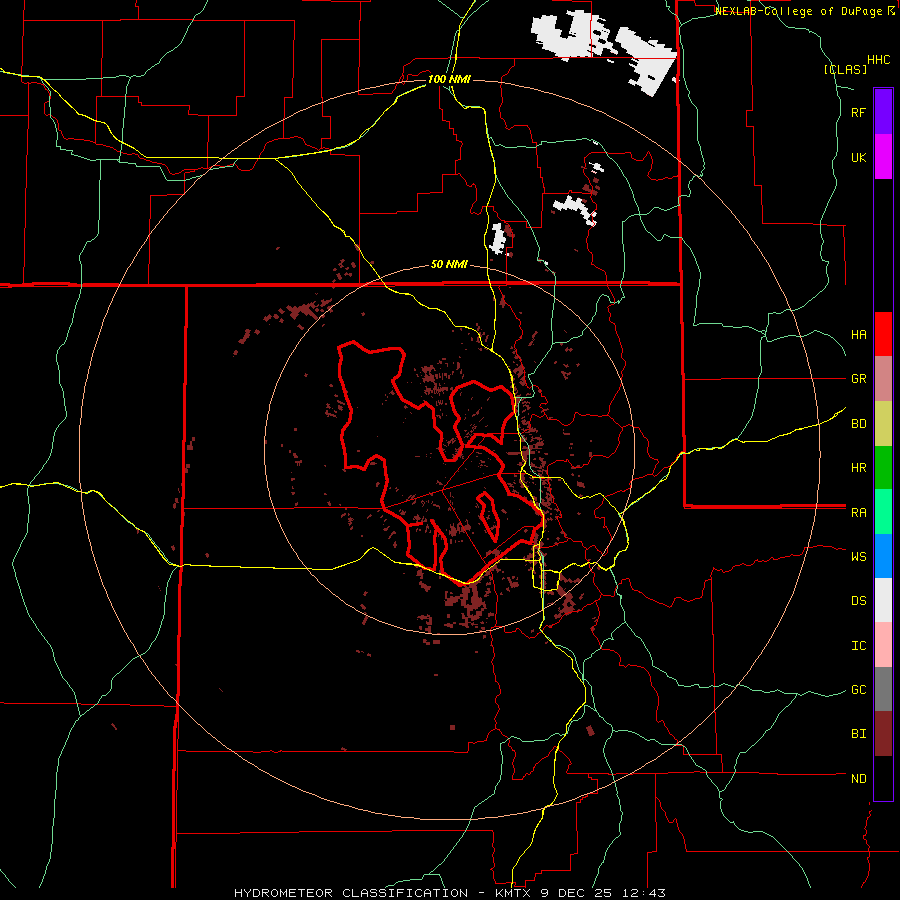
Task: Pick the RA light green legend swatch
Action: pyautogui.click(x=883, y=512)
